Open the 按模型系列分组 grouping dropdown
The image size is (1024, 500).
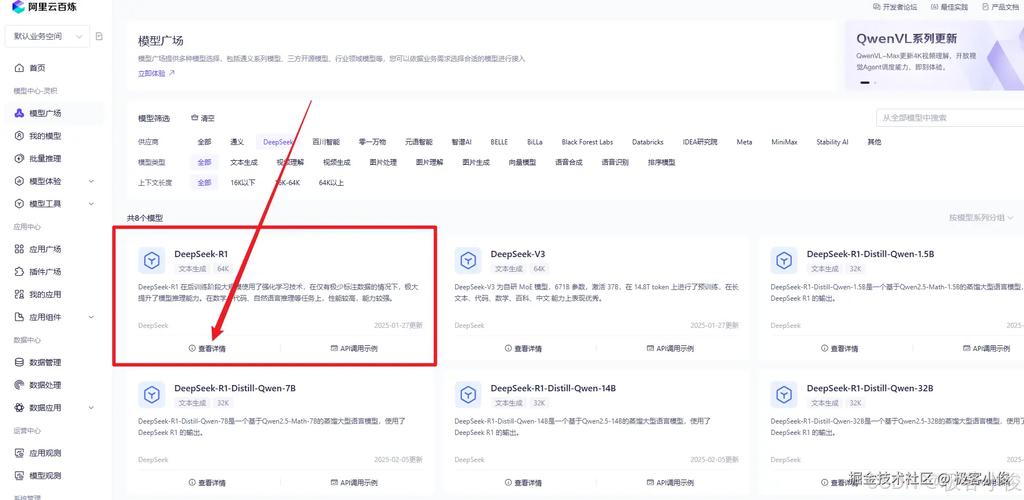pyautogui.click(x=981, y=217)
